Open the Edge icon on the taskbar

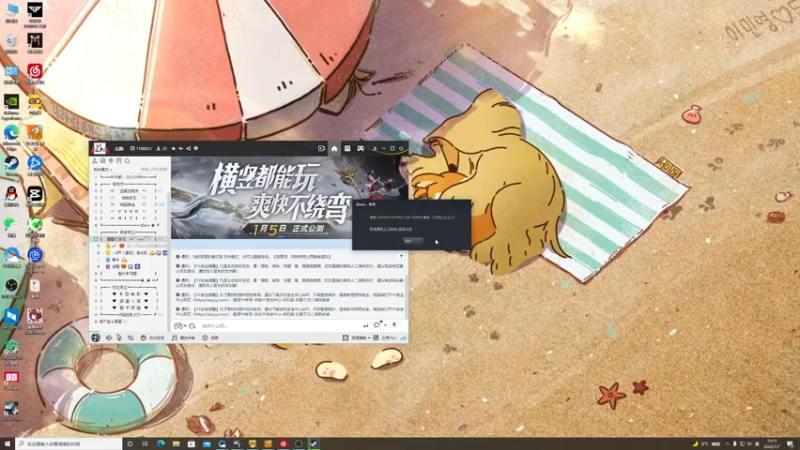click(161, 444)
